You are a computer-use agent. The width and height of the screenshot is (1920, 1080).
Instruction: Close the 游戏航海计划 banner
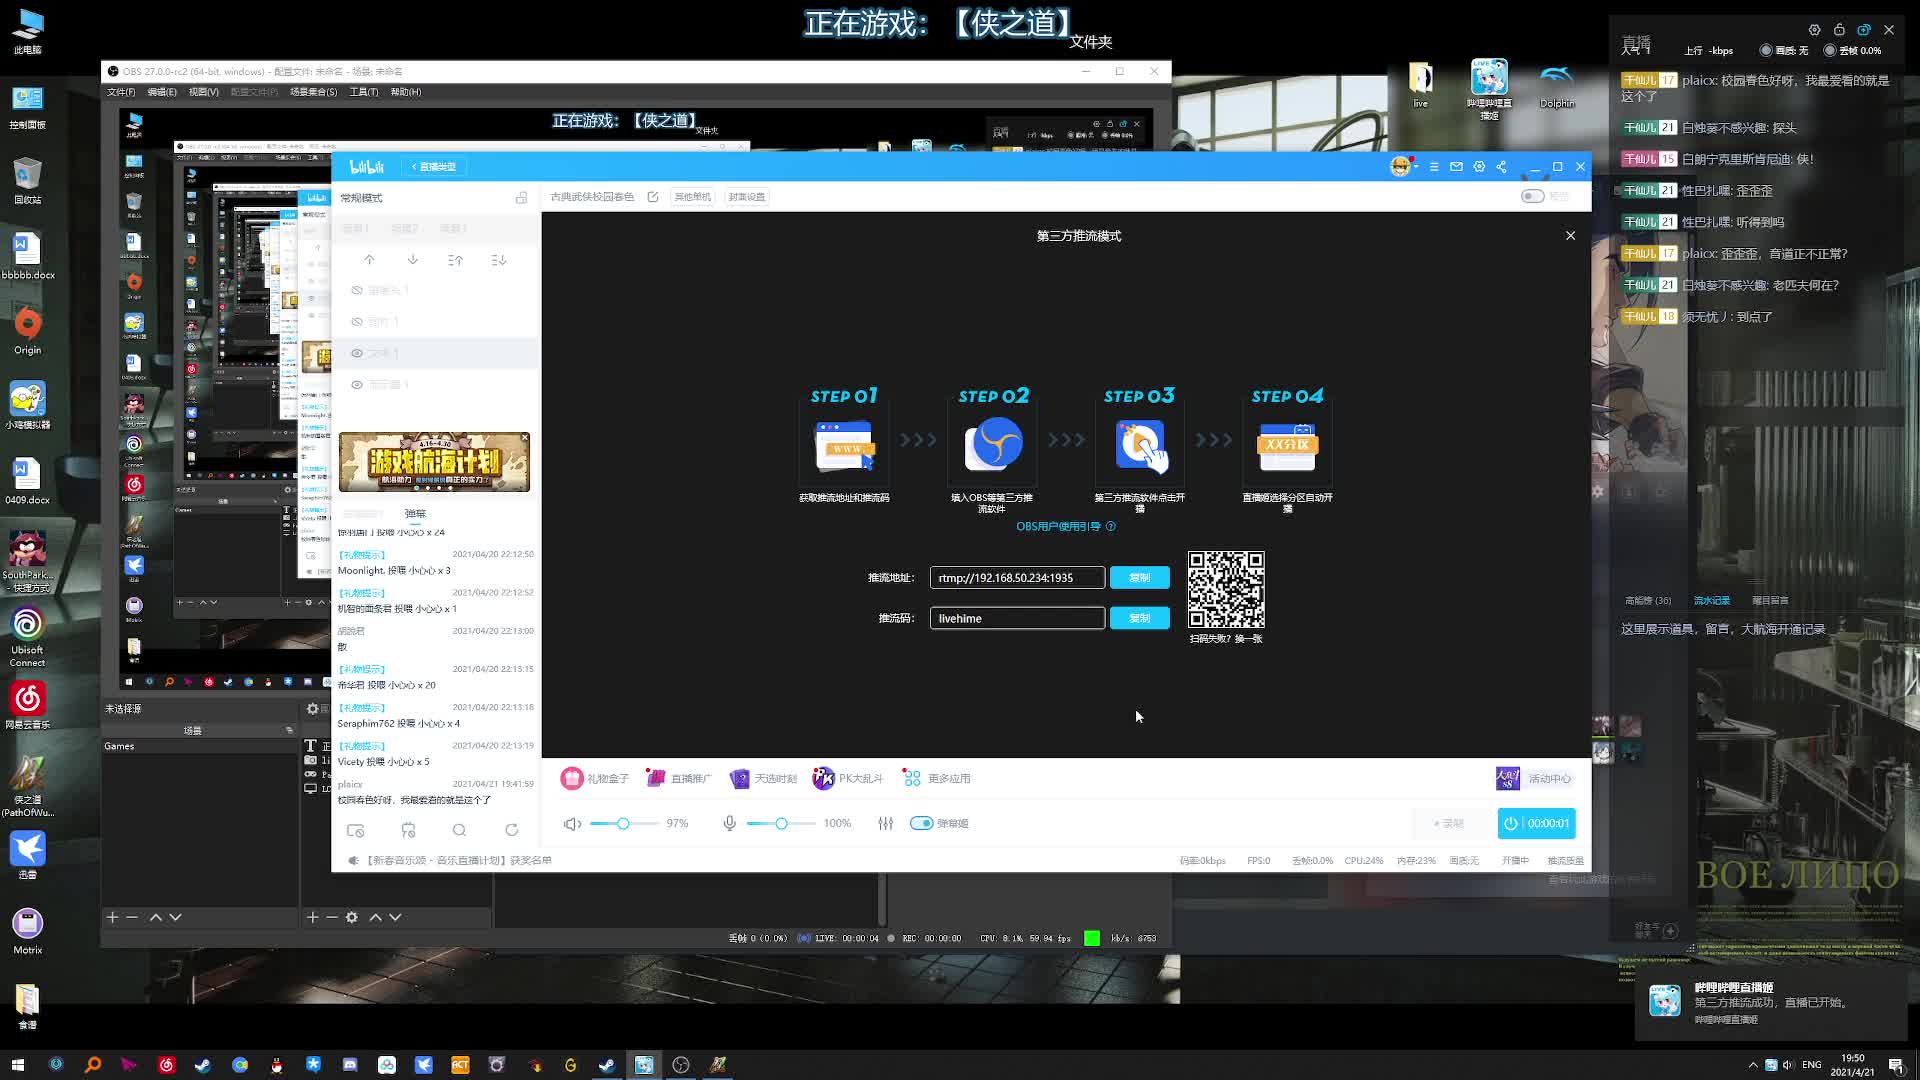coord(524,438)
